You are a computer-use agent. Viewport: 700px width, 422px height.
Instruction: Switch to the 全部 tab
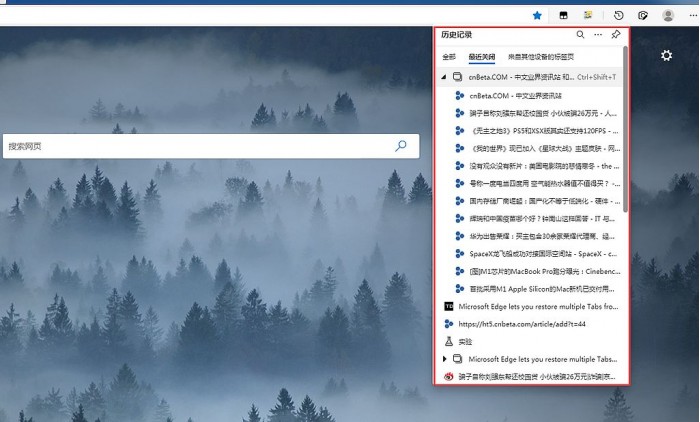coord(449,57)
